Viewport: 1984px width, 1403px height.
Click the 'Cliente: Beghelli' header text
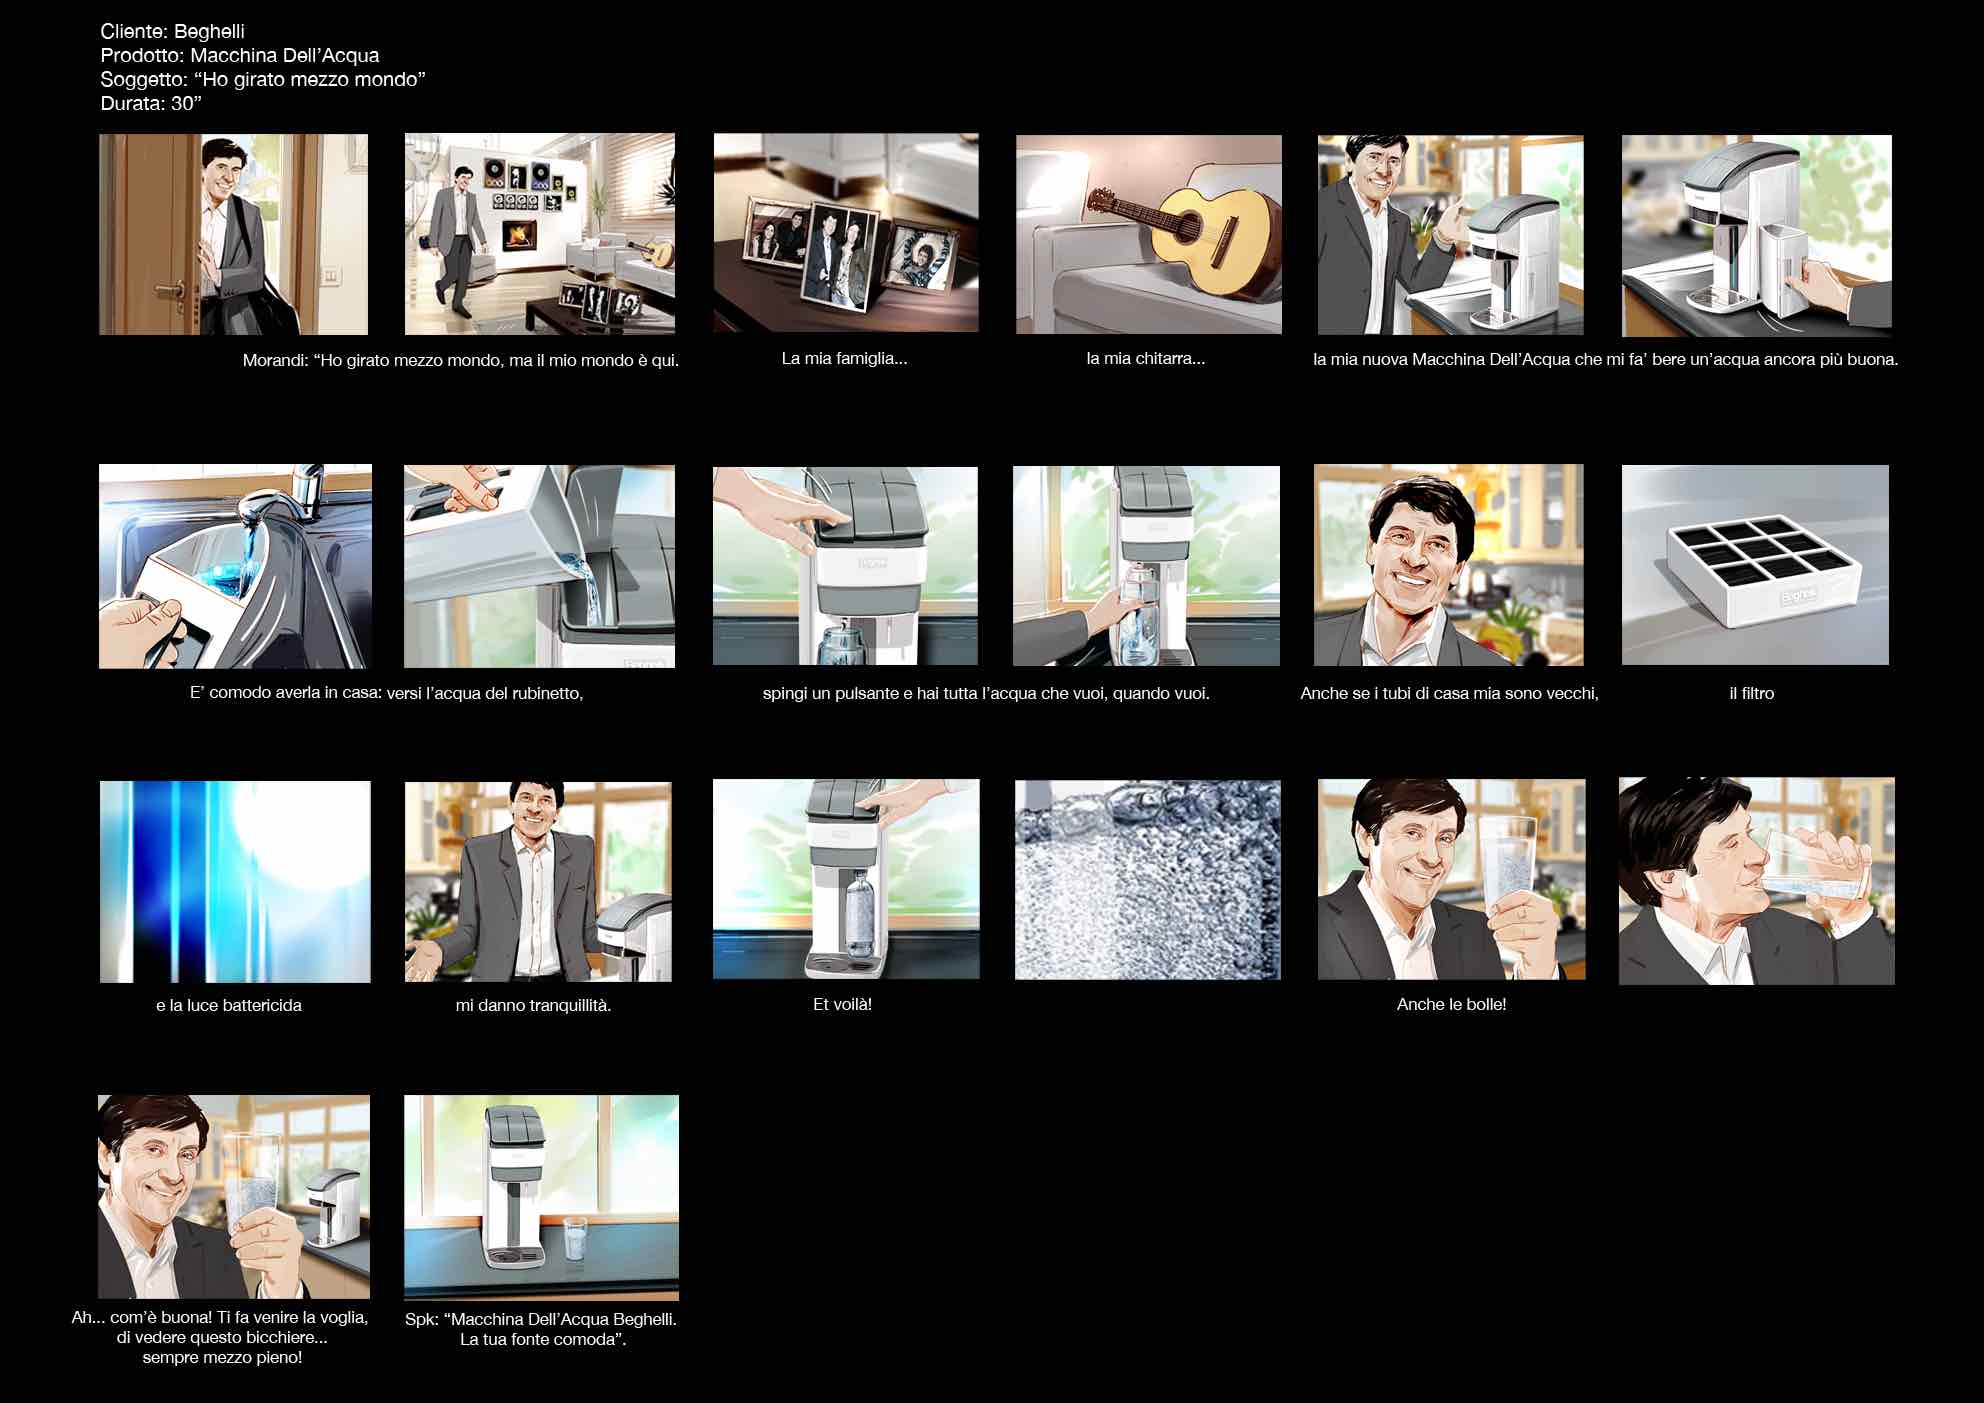172,31
